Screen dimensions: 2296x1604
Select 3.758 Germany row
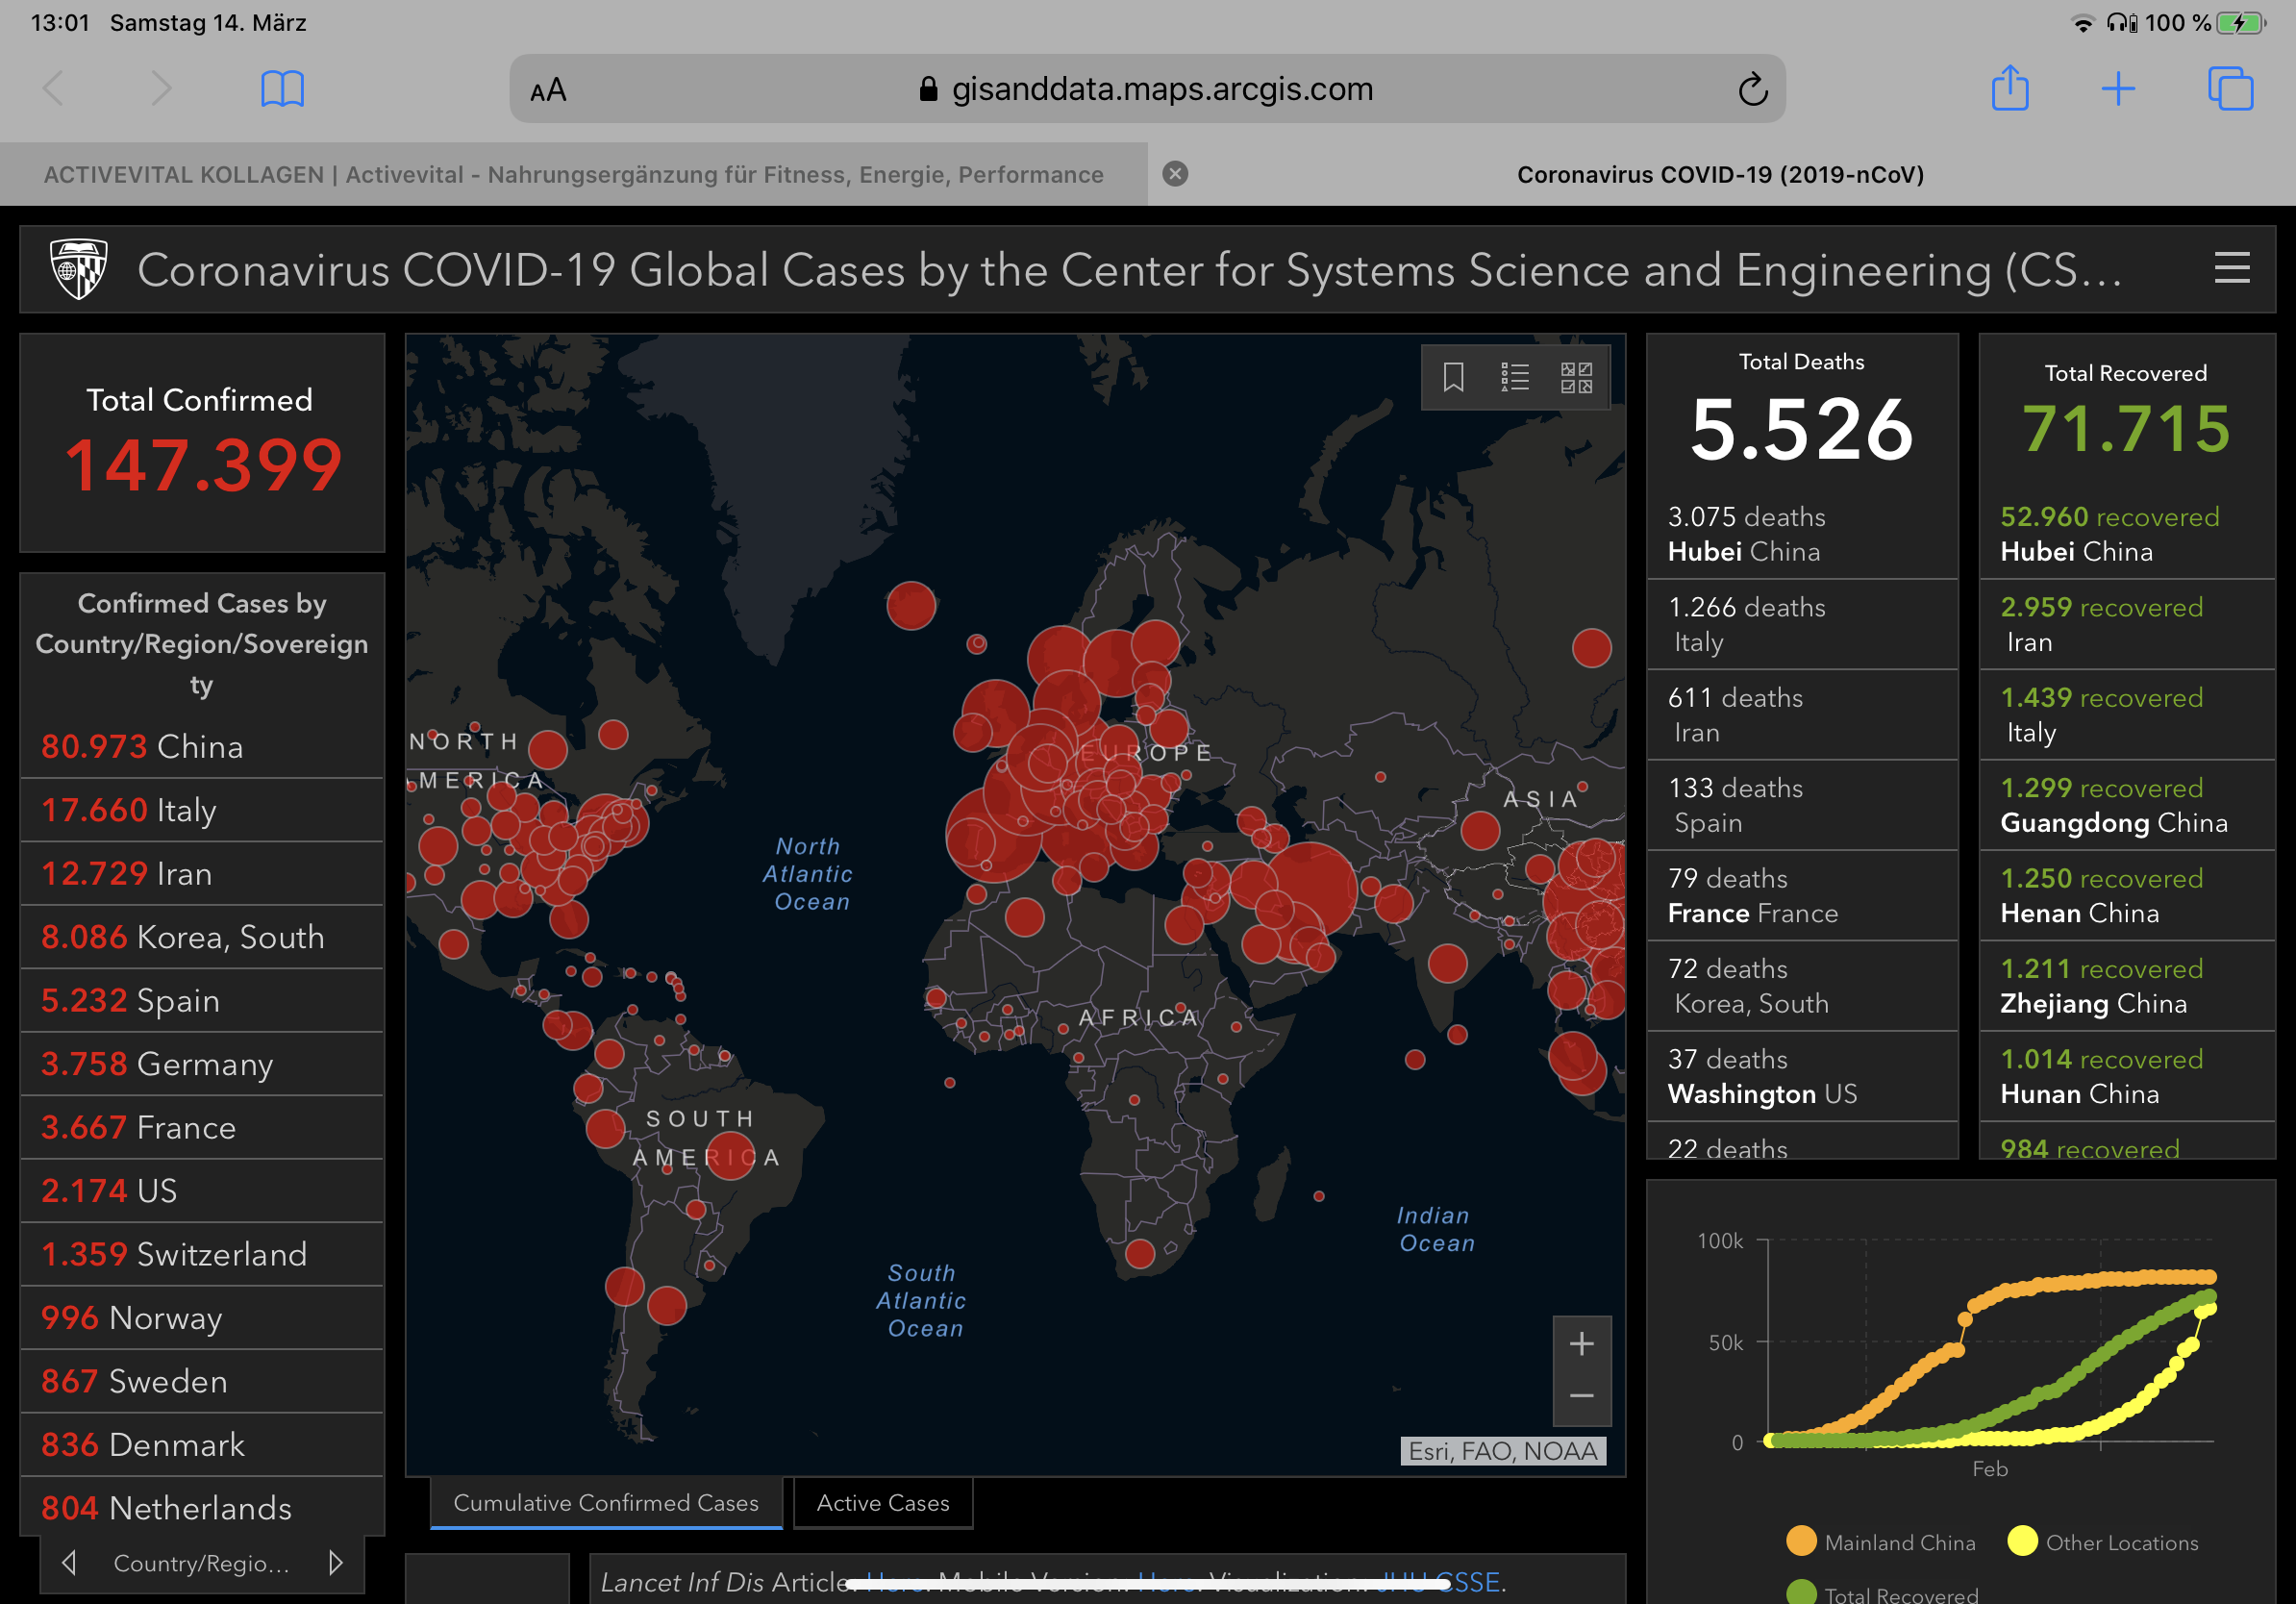point(202,1064)
